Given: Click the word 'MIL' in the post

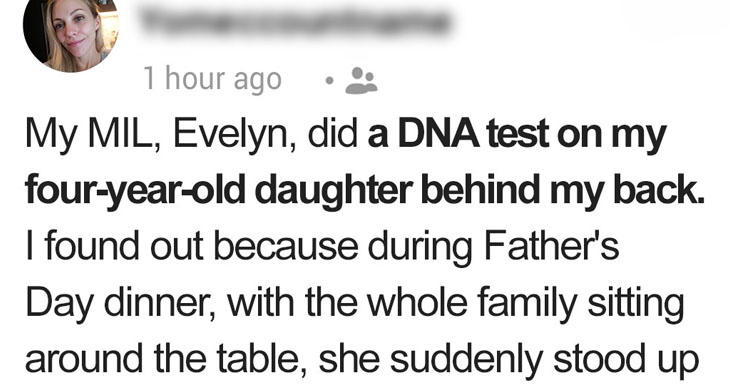Looking at the screenshot, I should [123, 134].
